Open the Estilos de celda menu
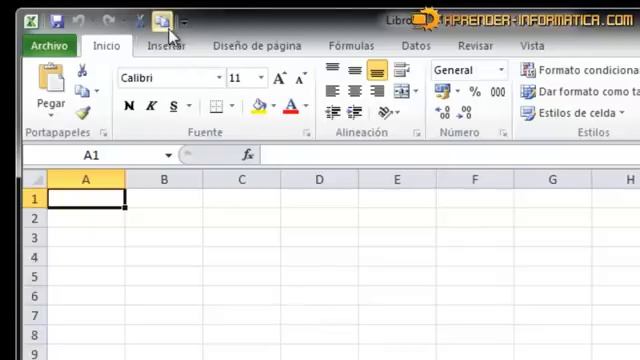The image size is (640, 360). (x=573, y=113)
